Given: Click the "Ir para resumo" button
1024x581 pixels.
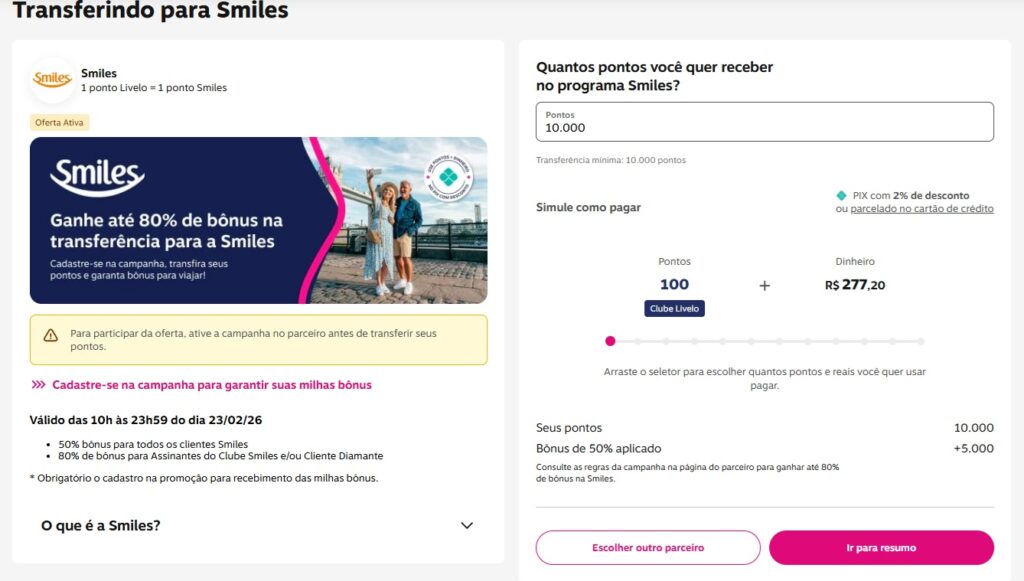Looking at the screenshot, I should pos(881,548).
